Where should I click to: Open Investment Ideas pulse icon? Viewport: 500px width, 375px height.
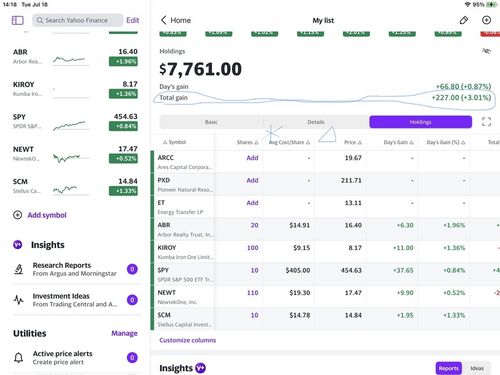(x=19, y=300)
